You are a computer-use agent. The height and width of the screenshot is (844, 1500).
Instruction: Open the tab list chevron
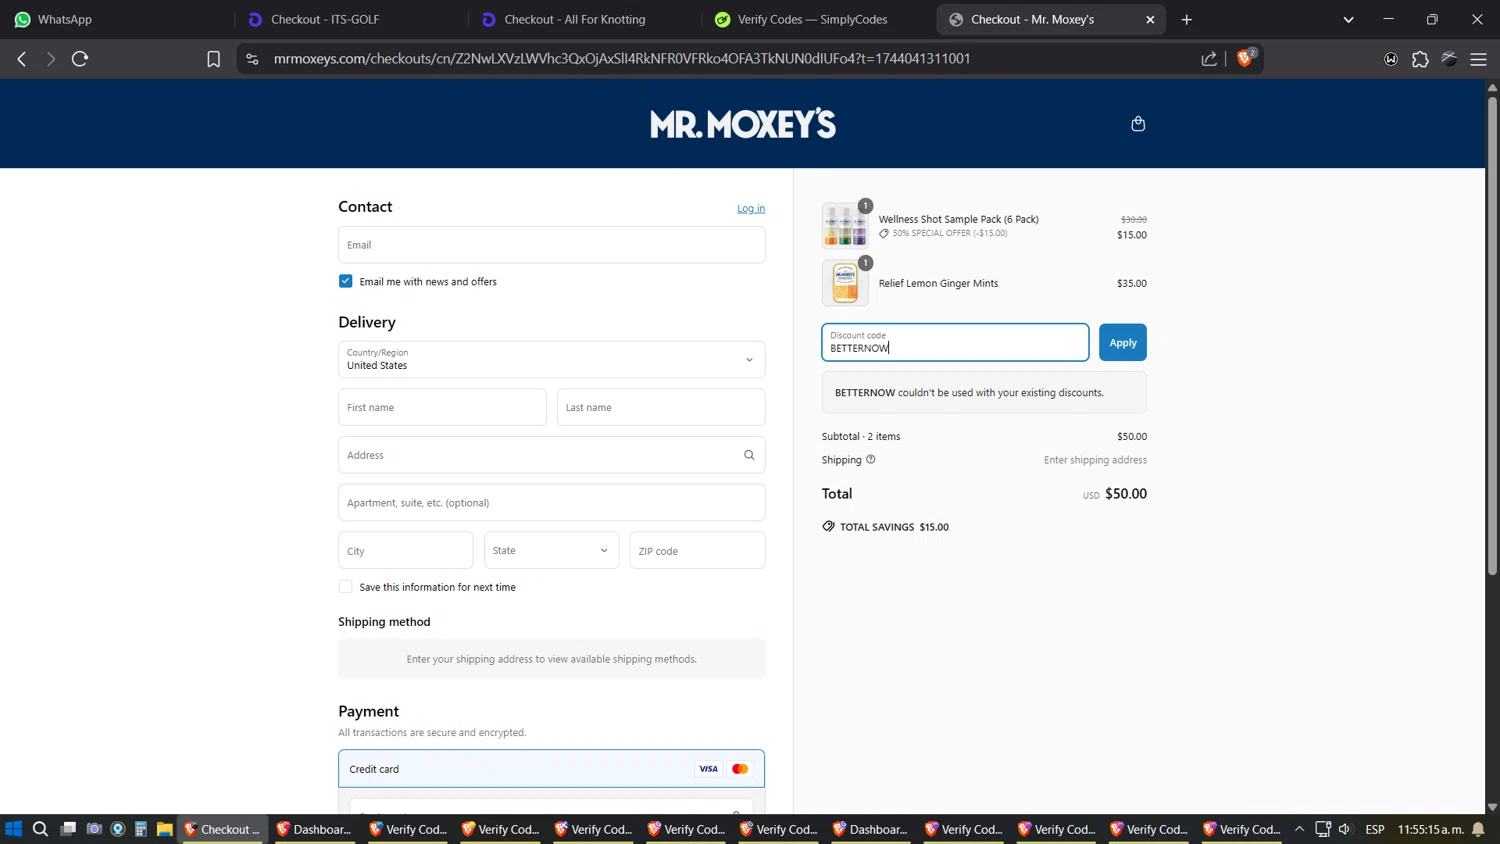pos(1348,19)
